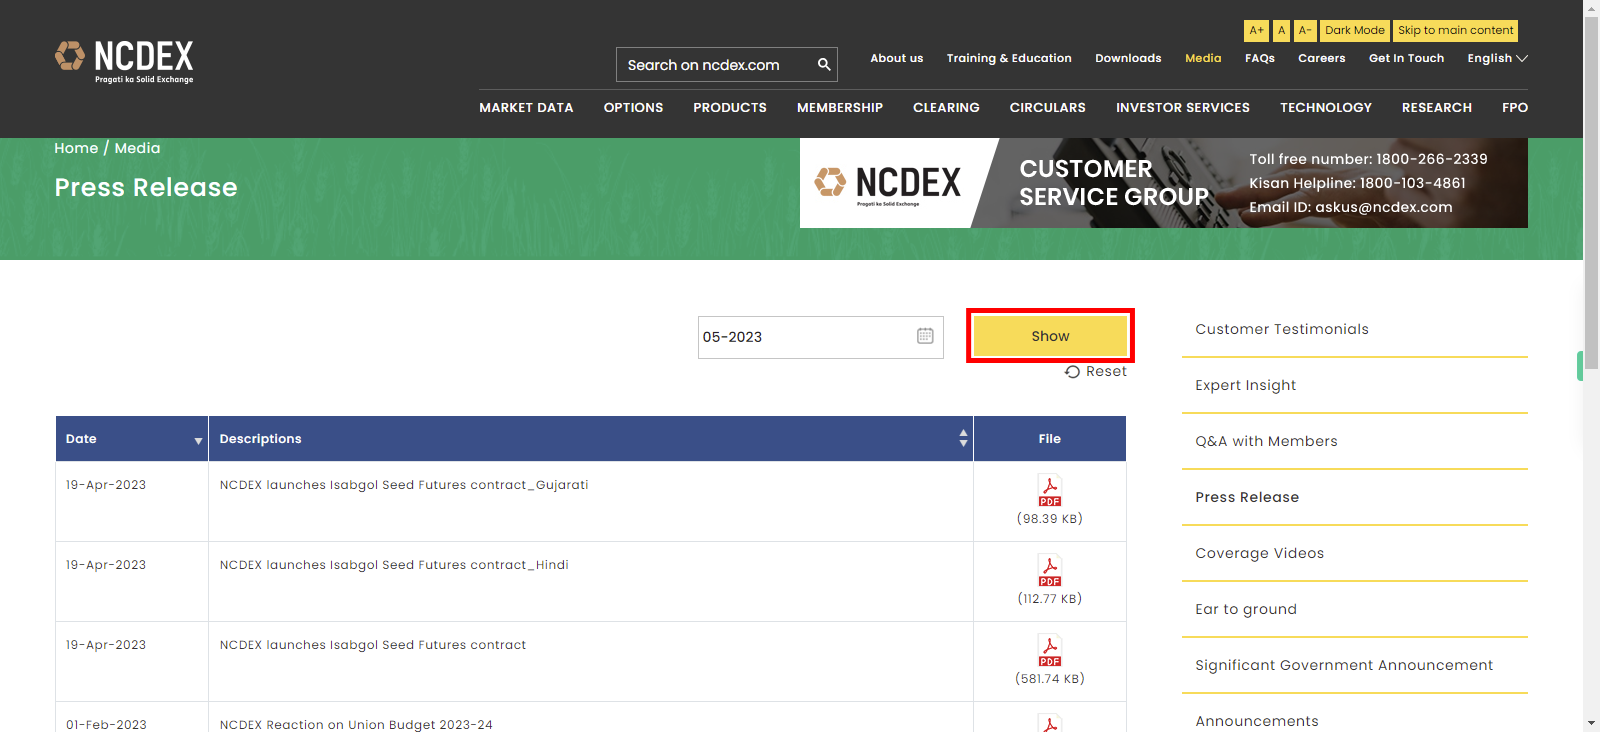The height and width of the screenshot is (732, 1600).
Task: Click Media in breadcrumb
Action: pos(137,148)
